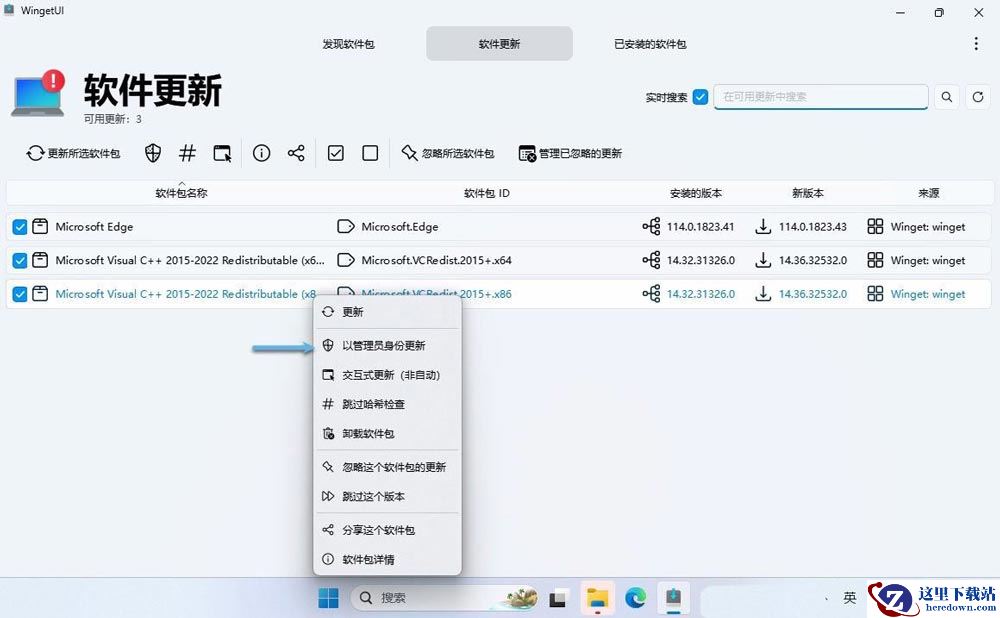This screenshot has height=618, width=1000.
Task: Click ID tag icon beside Microsoft.VCRedist.2015+.x64
Action: (x=346, y=260)
